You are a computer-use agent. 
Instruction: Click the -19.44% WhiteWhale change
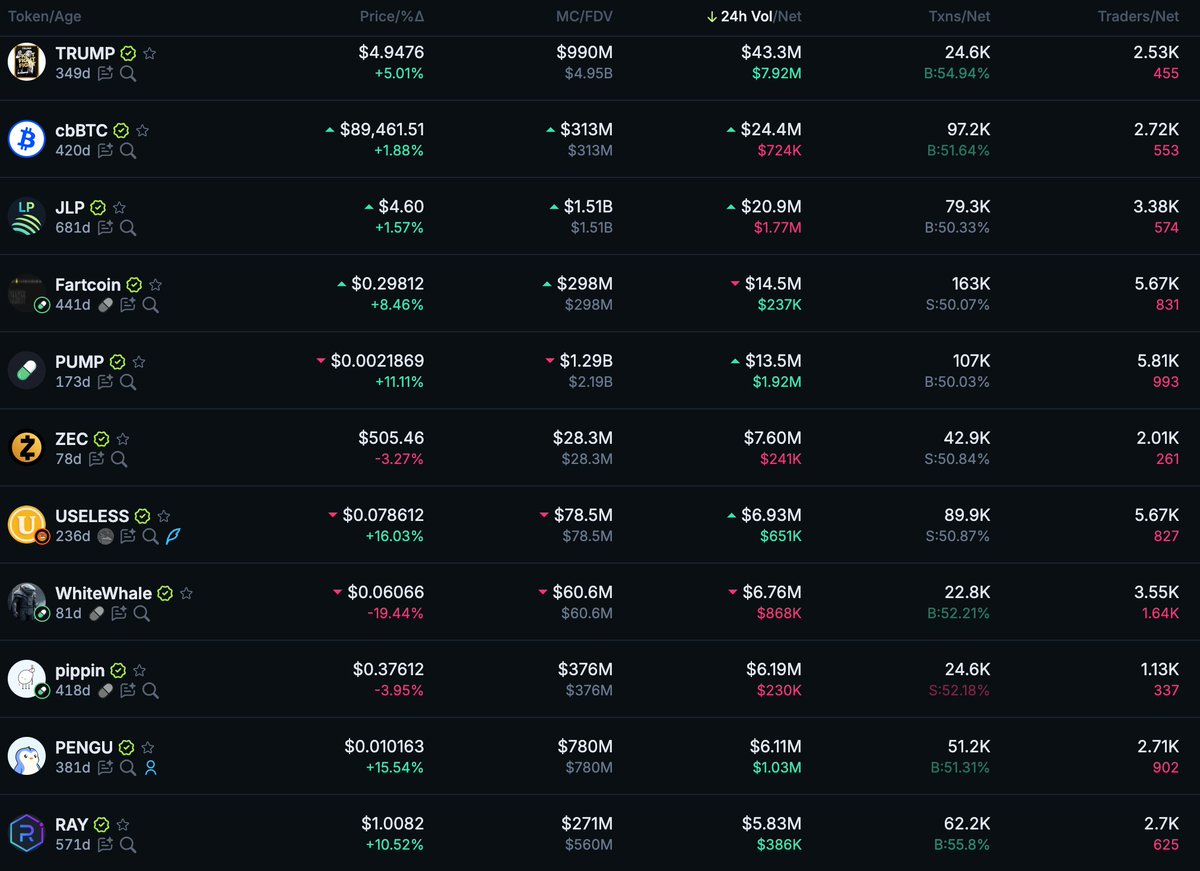point(395,613)
